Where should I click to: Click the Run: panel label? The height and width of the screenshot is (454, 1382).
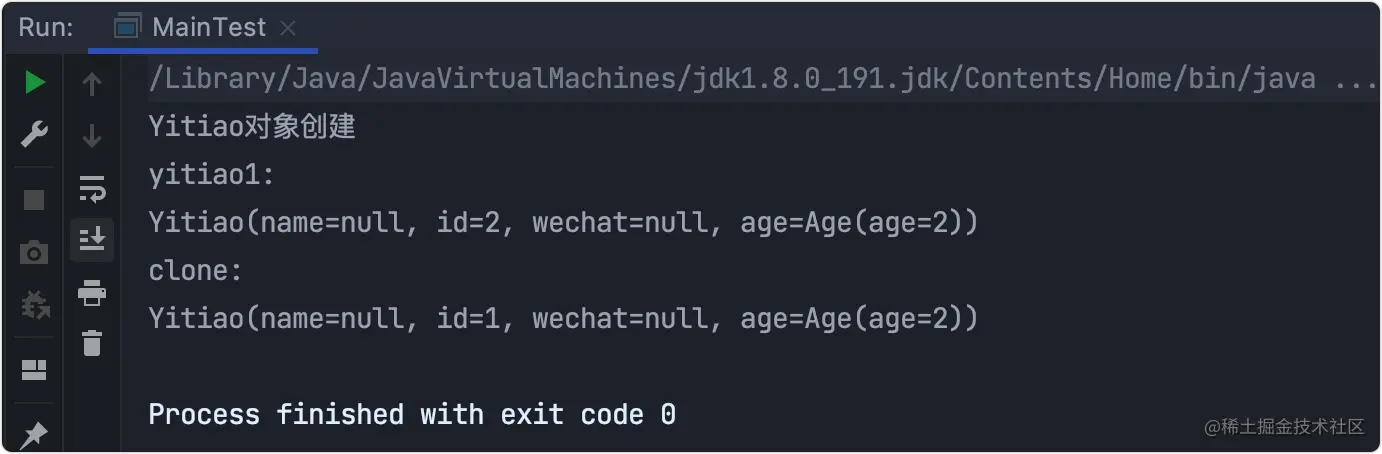45,28
